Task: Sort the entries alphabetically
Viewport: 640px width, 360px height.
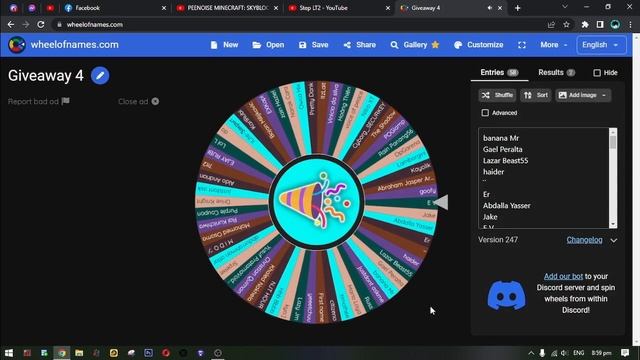Action: click(x=536, y=95)
